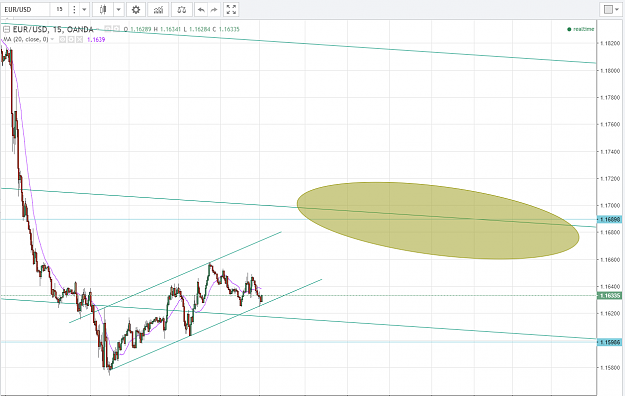Open the indicators icon in toolbar

click(158, 10)
